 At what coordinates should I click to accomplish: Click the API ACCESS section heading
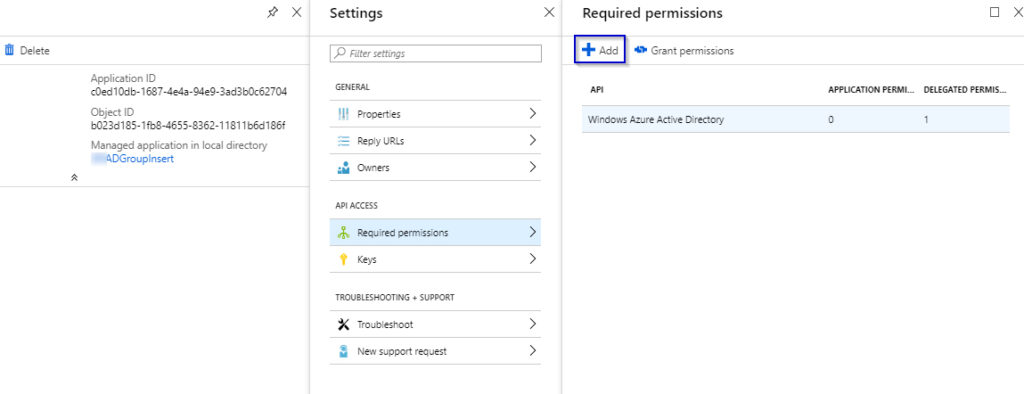tap(357, 205)
